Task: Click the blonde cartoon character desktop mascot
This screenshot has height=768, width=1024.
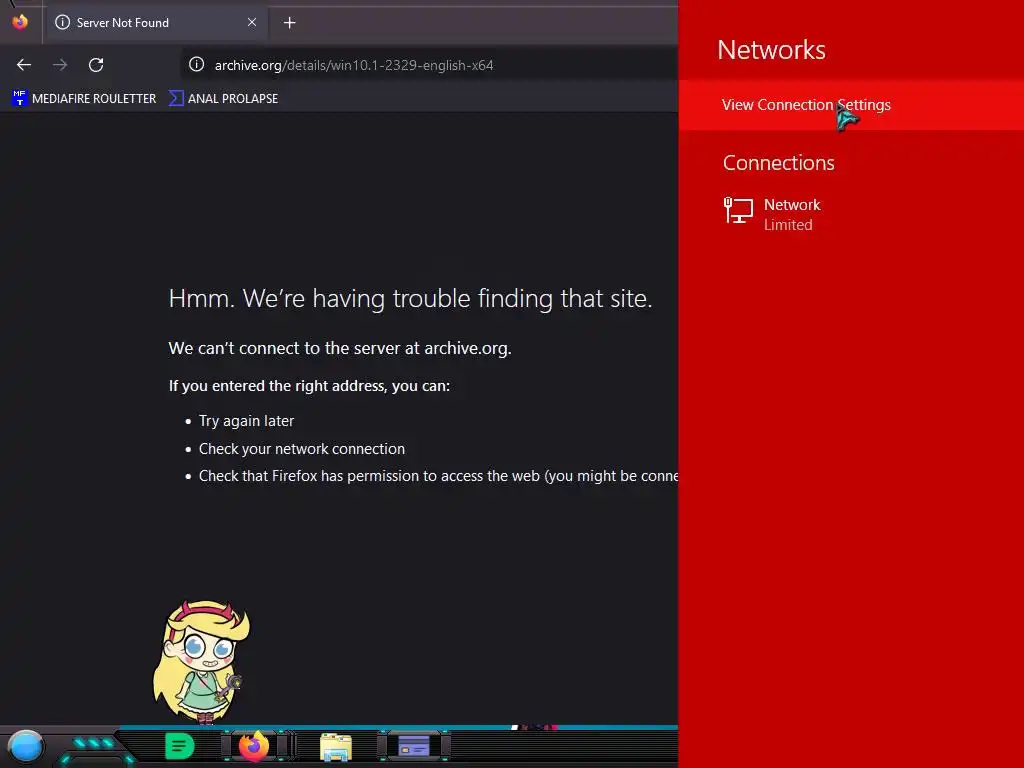Action: click(x=201, y=661)
